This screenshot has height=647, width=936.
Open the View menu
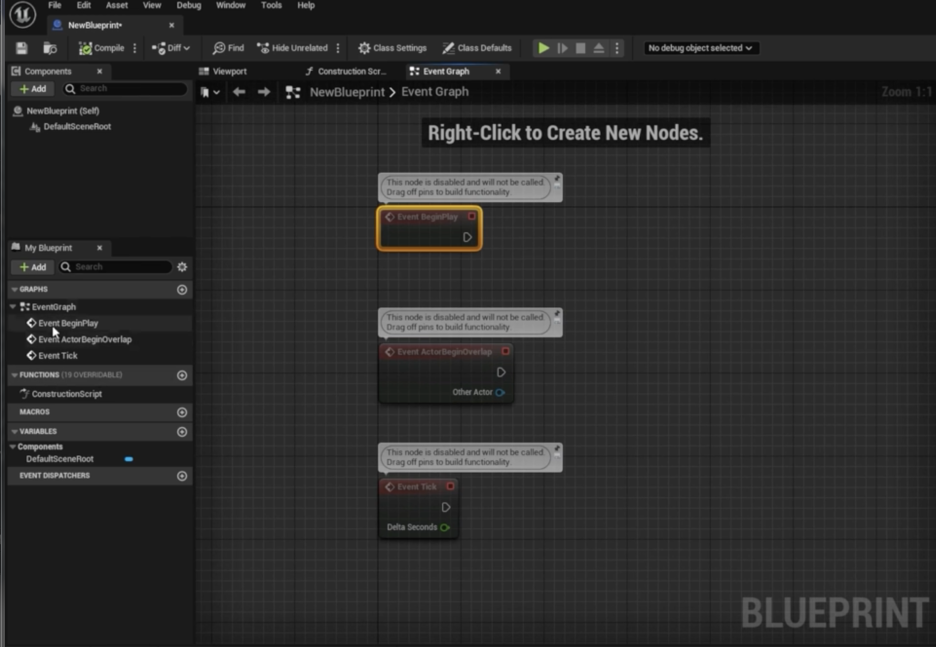(152, 5)
